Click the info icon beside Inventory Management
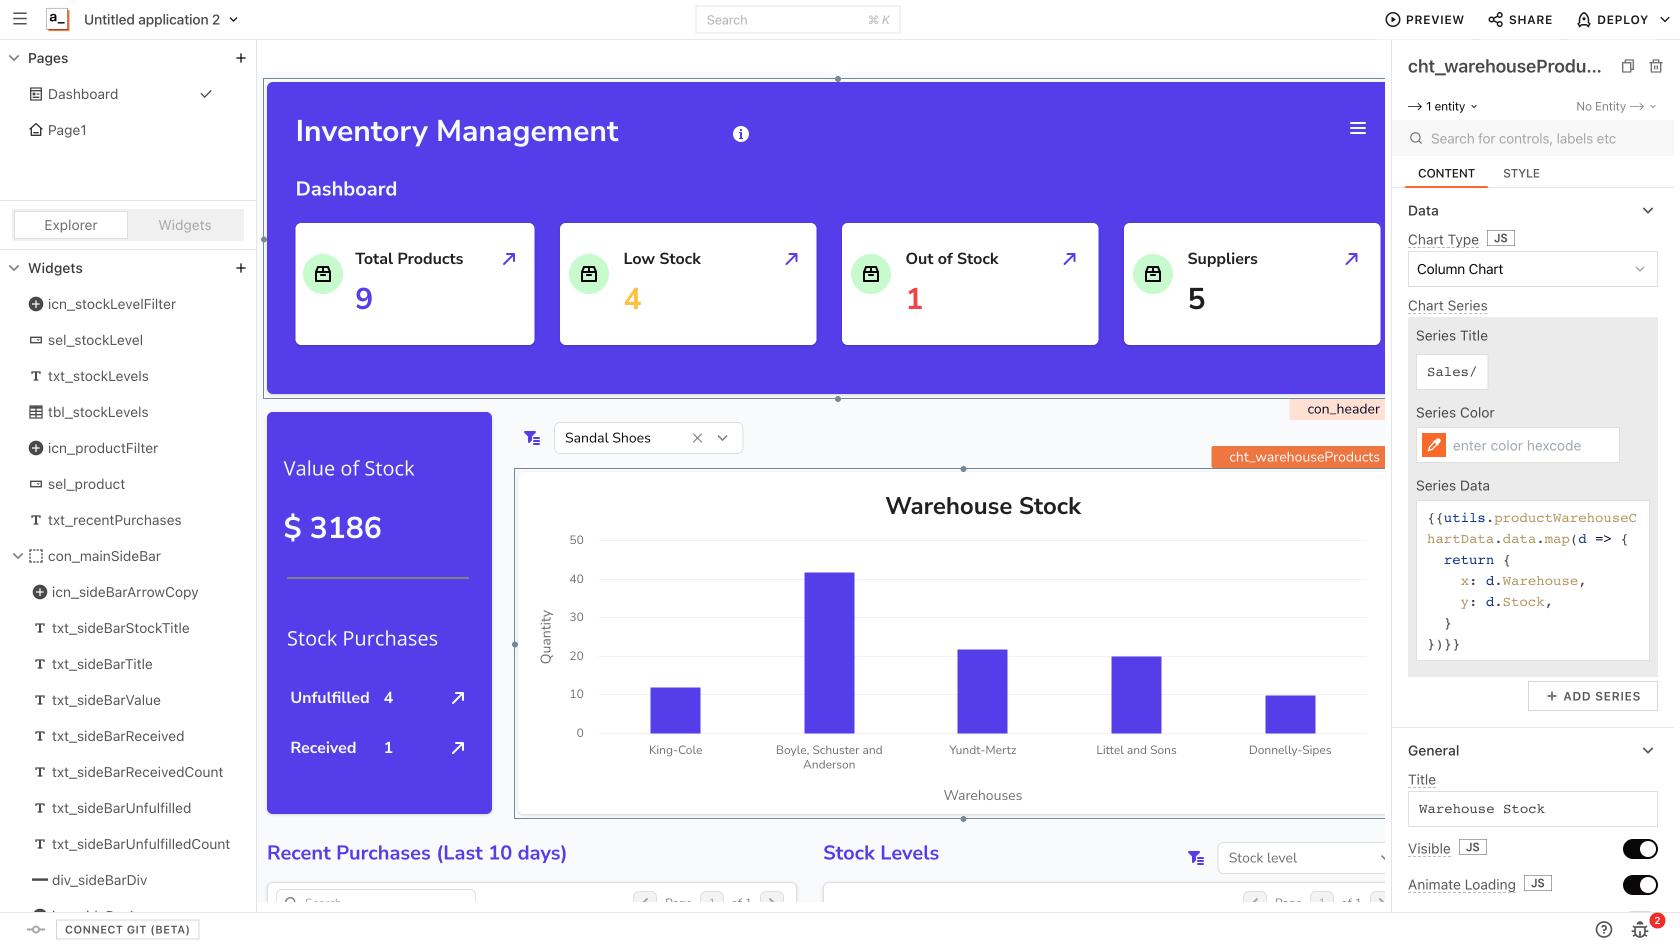 pyautogui.click(x=741, y=133)
